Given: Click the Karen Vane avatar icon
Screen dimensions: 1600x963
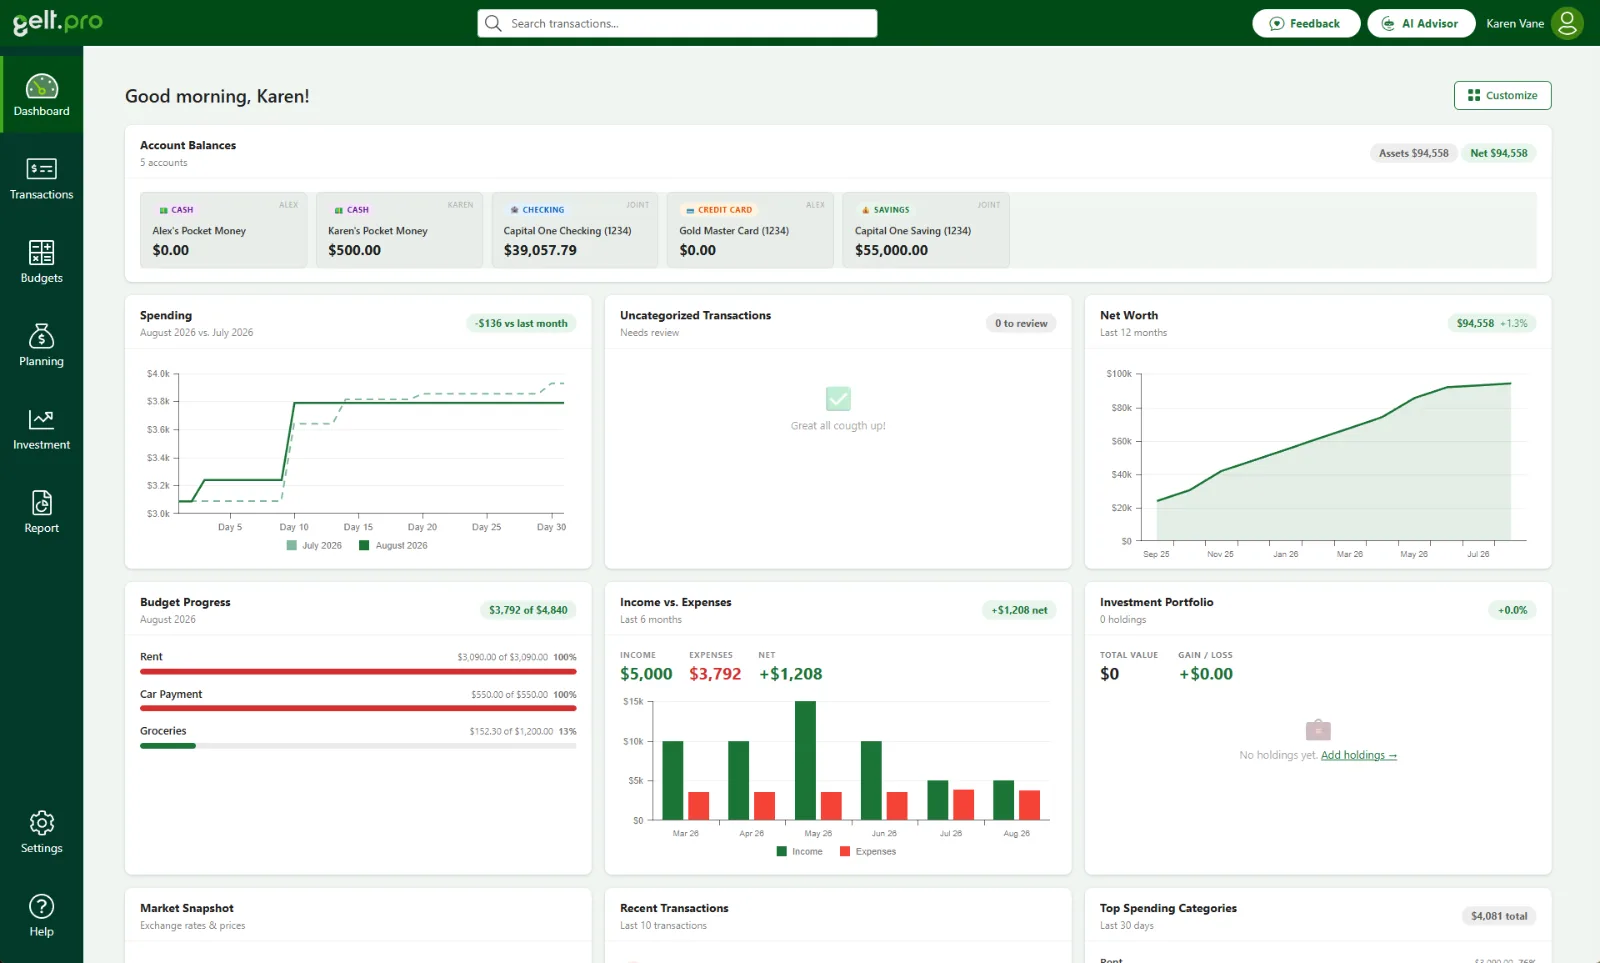Looking at the screenshot, I should (x=1567, y=23).
